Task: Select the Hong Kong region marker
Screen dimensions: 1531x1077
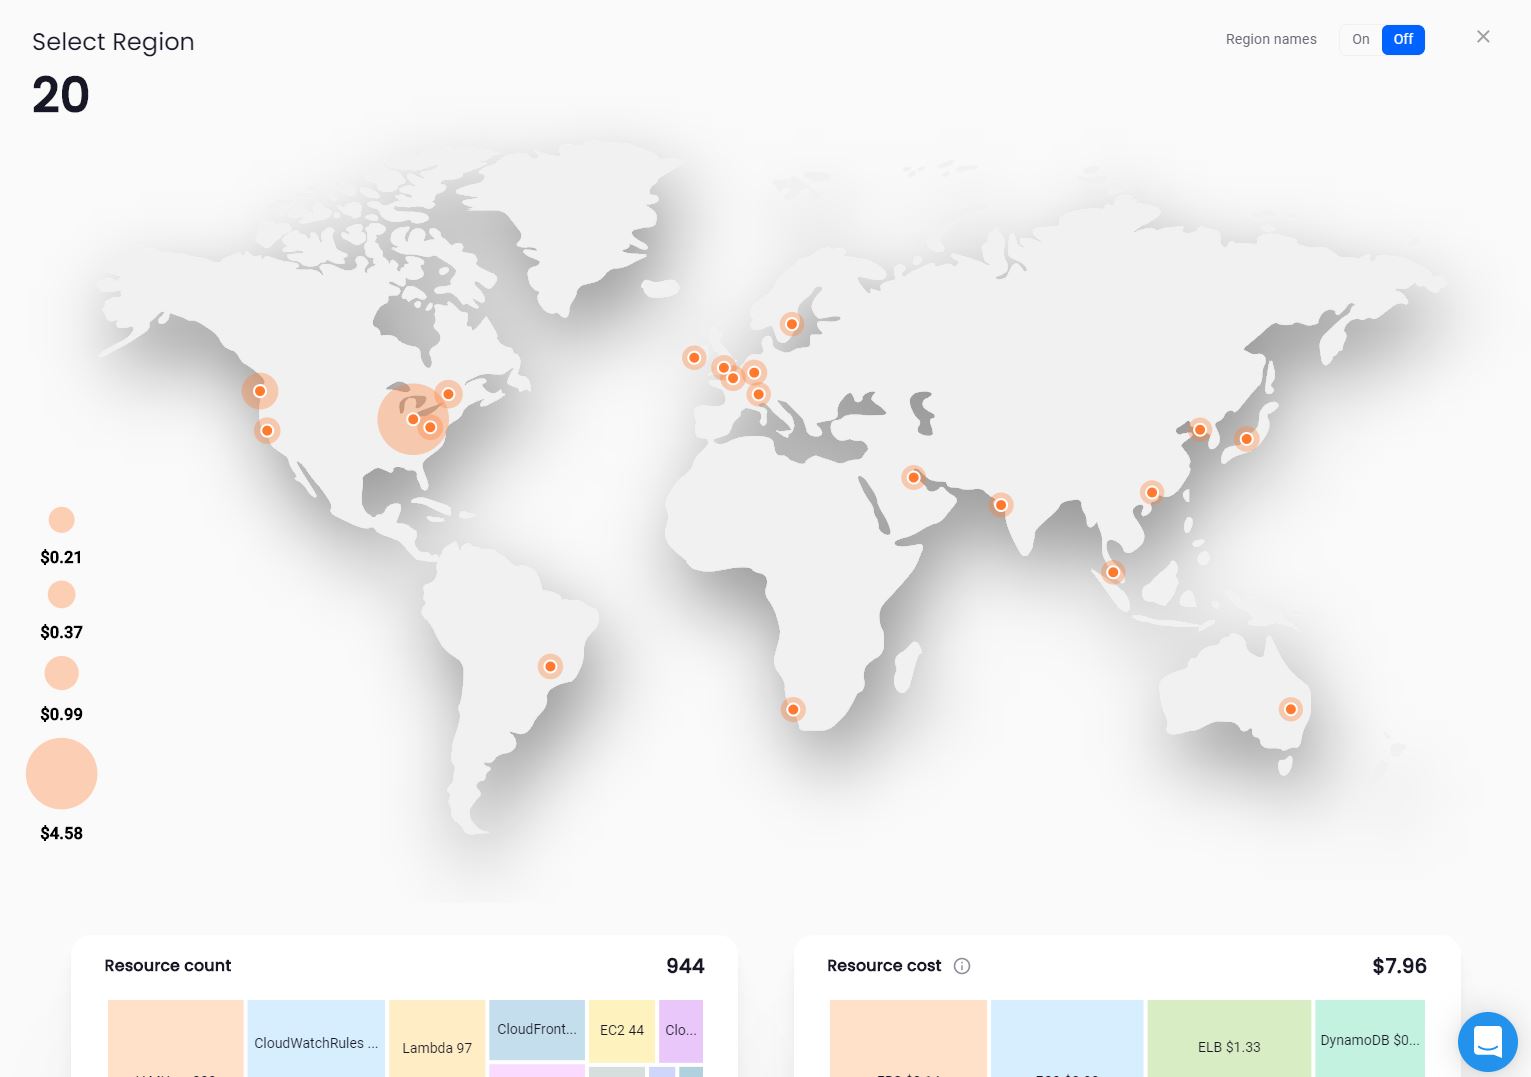Action: coord(1152,492)
